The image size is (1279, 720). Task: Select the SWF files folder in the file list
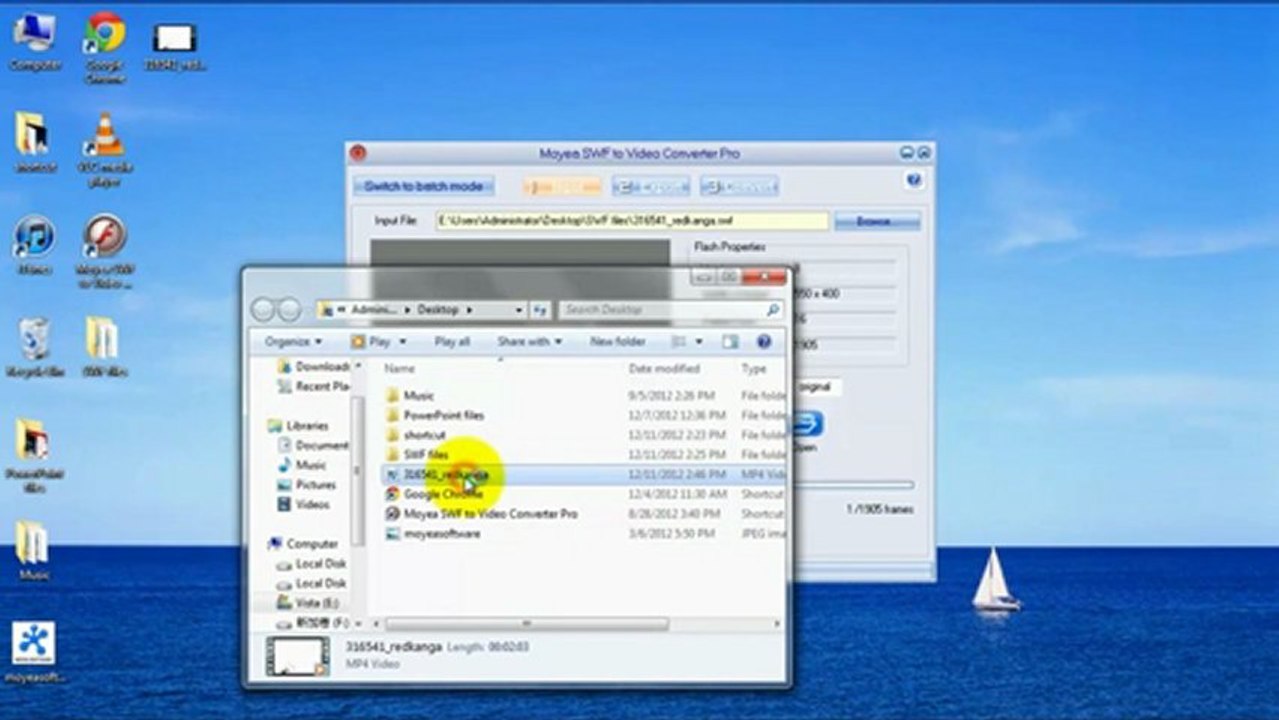point(584,455)
